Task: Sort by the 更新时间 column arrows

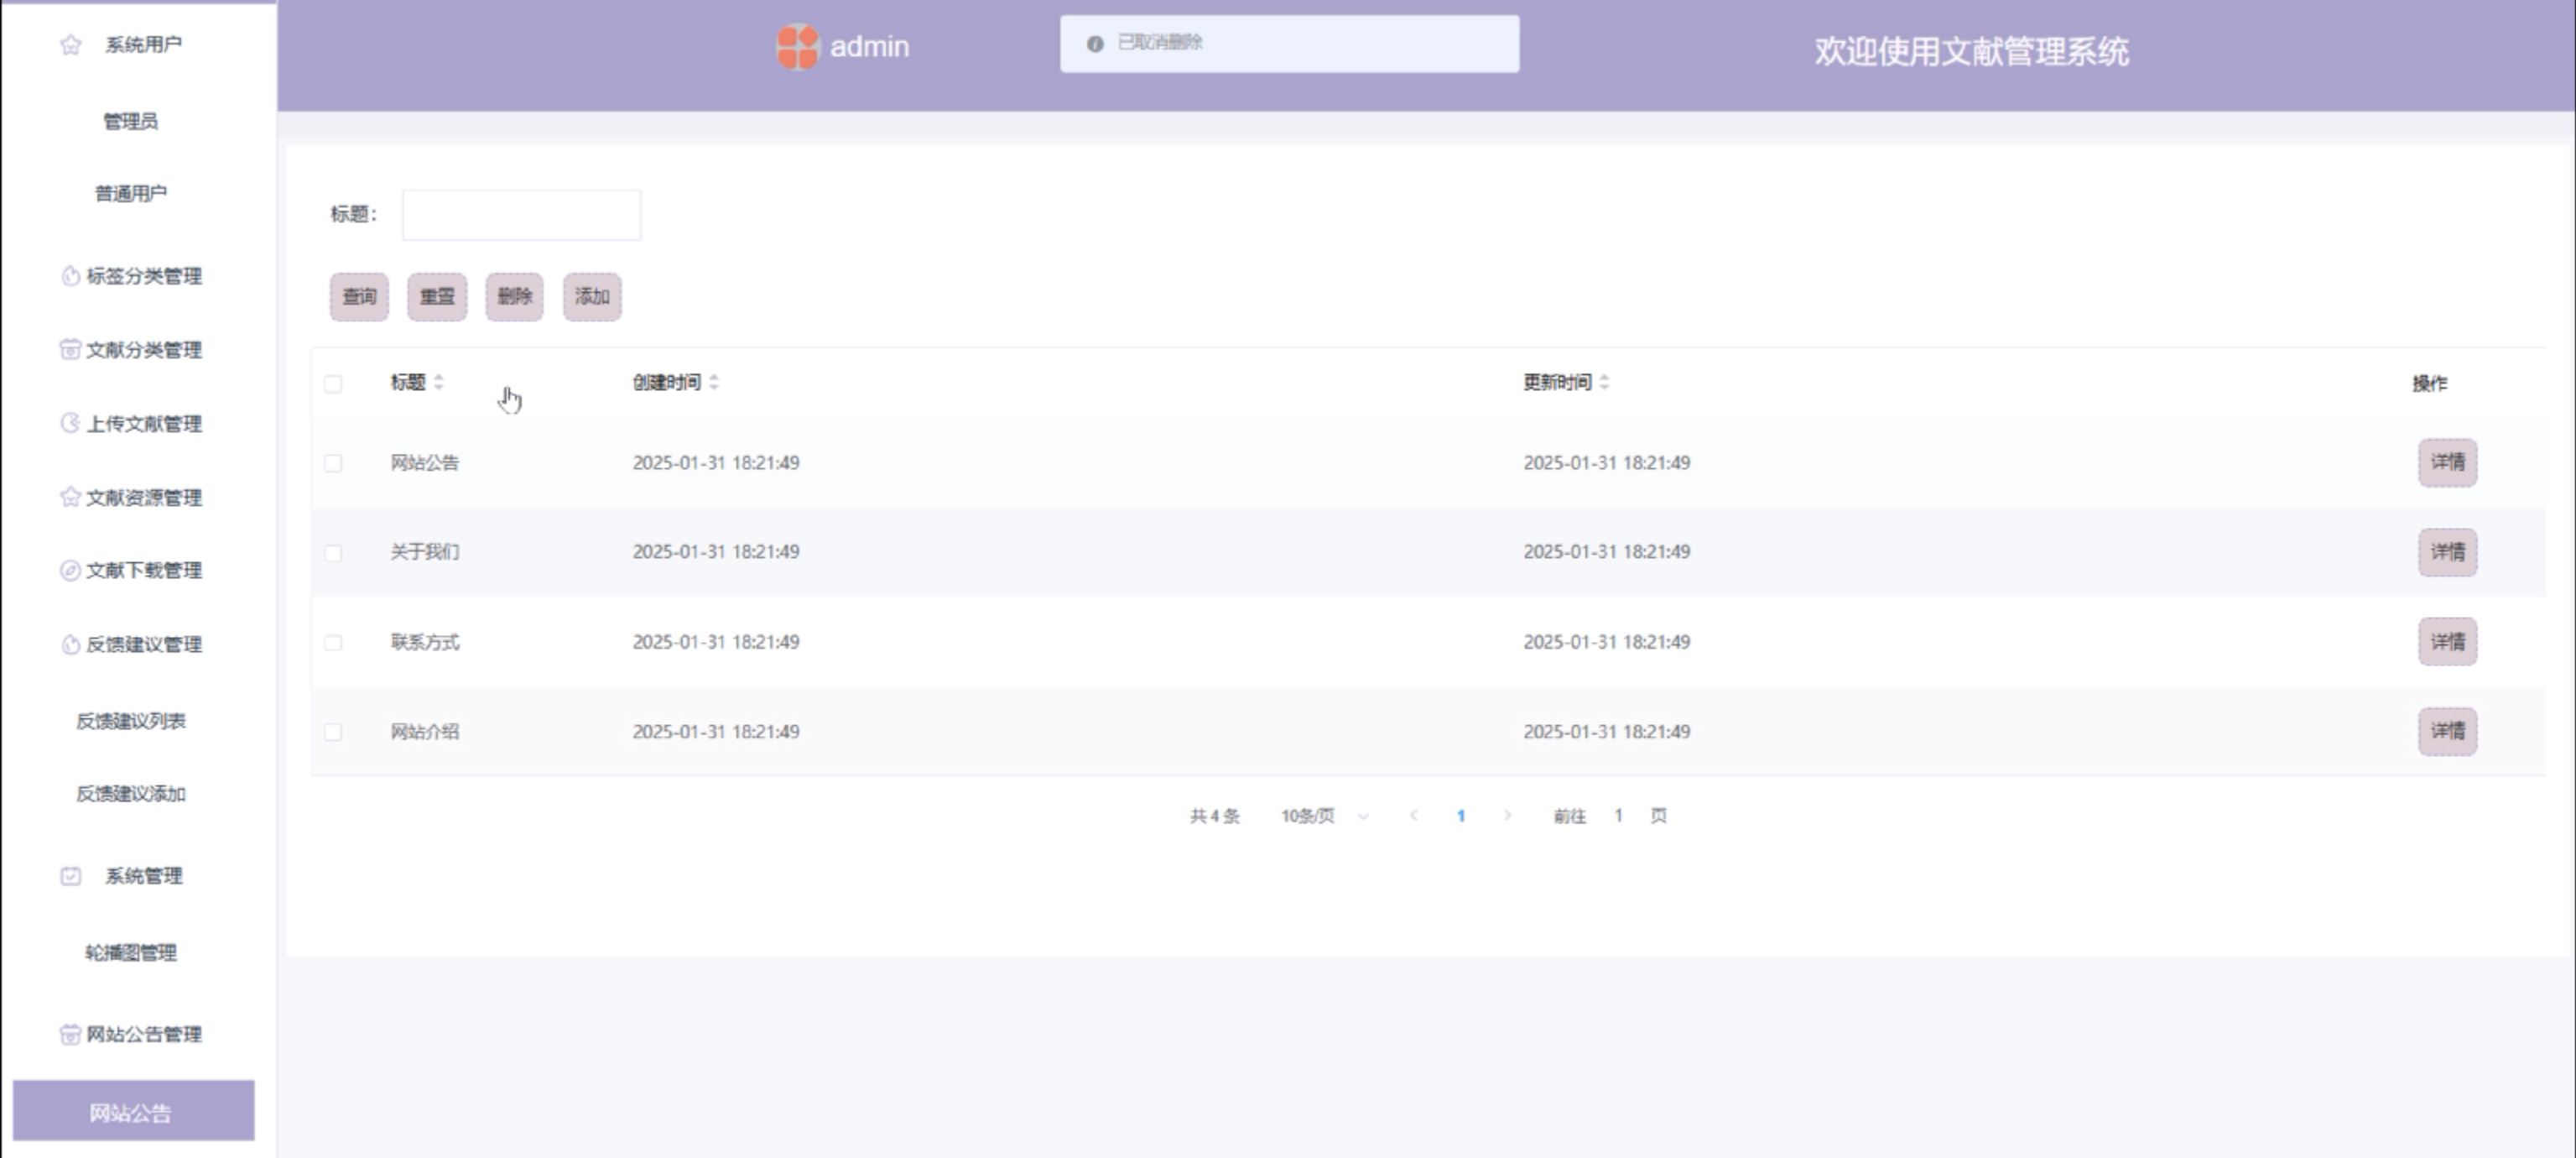Action: [1604, 382]
